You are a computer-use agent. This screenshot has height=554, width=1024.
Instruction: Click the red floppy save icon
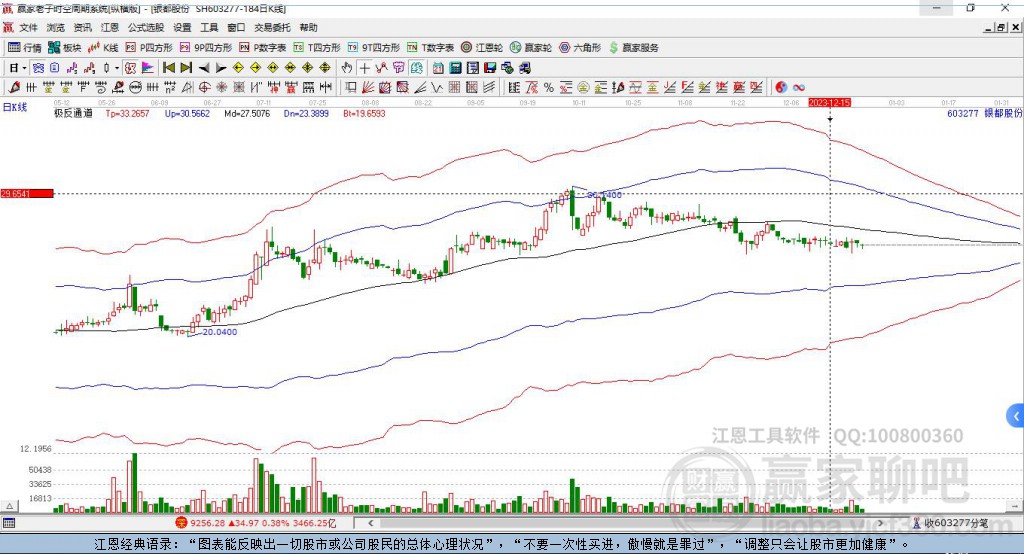coord(490,68)
